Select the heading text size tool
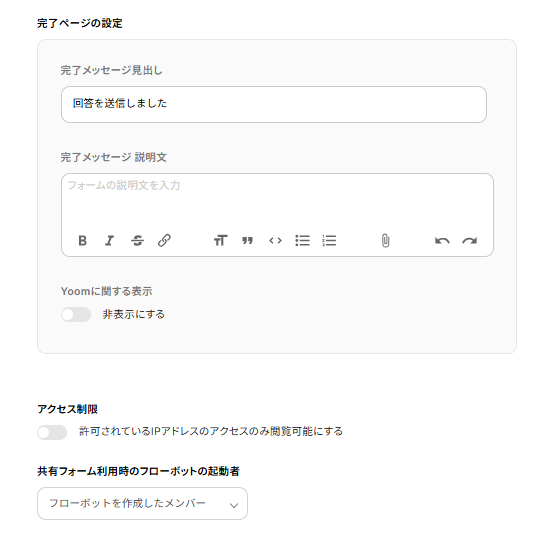 tap(220, 241)
